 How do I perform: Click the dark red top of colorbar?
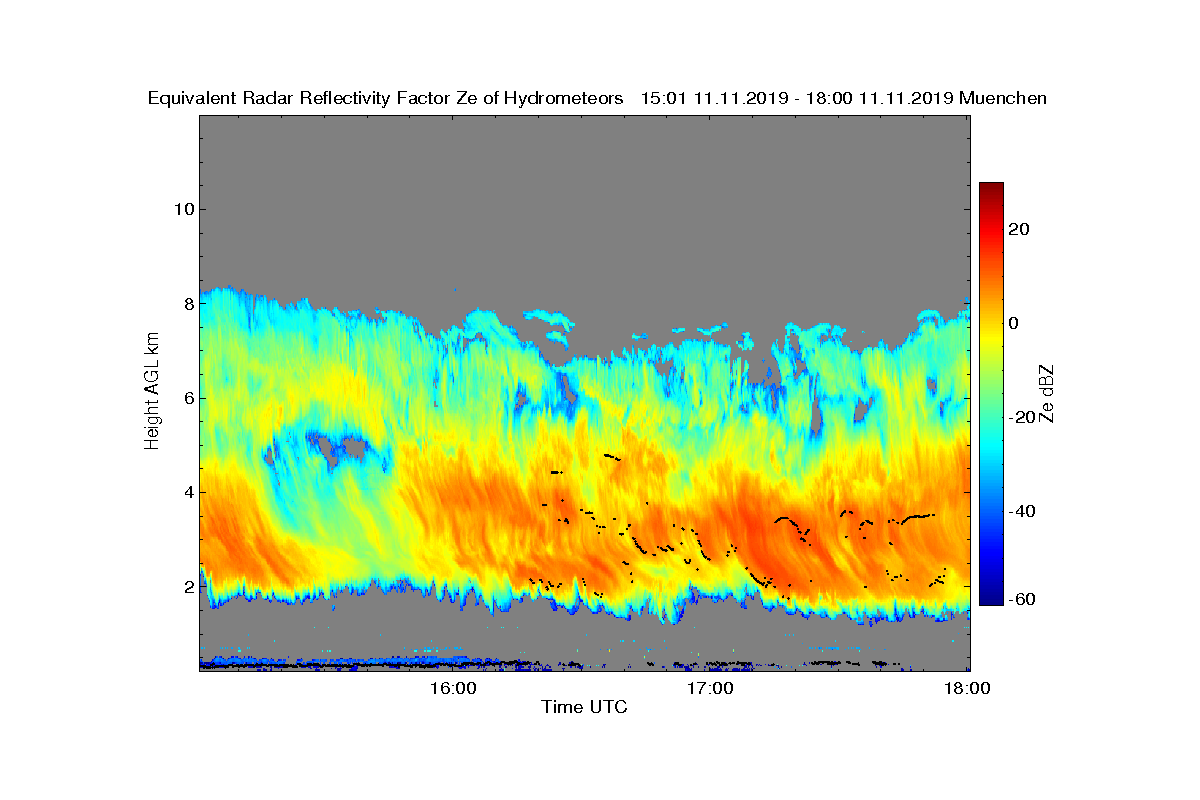[991, 187]
